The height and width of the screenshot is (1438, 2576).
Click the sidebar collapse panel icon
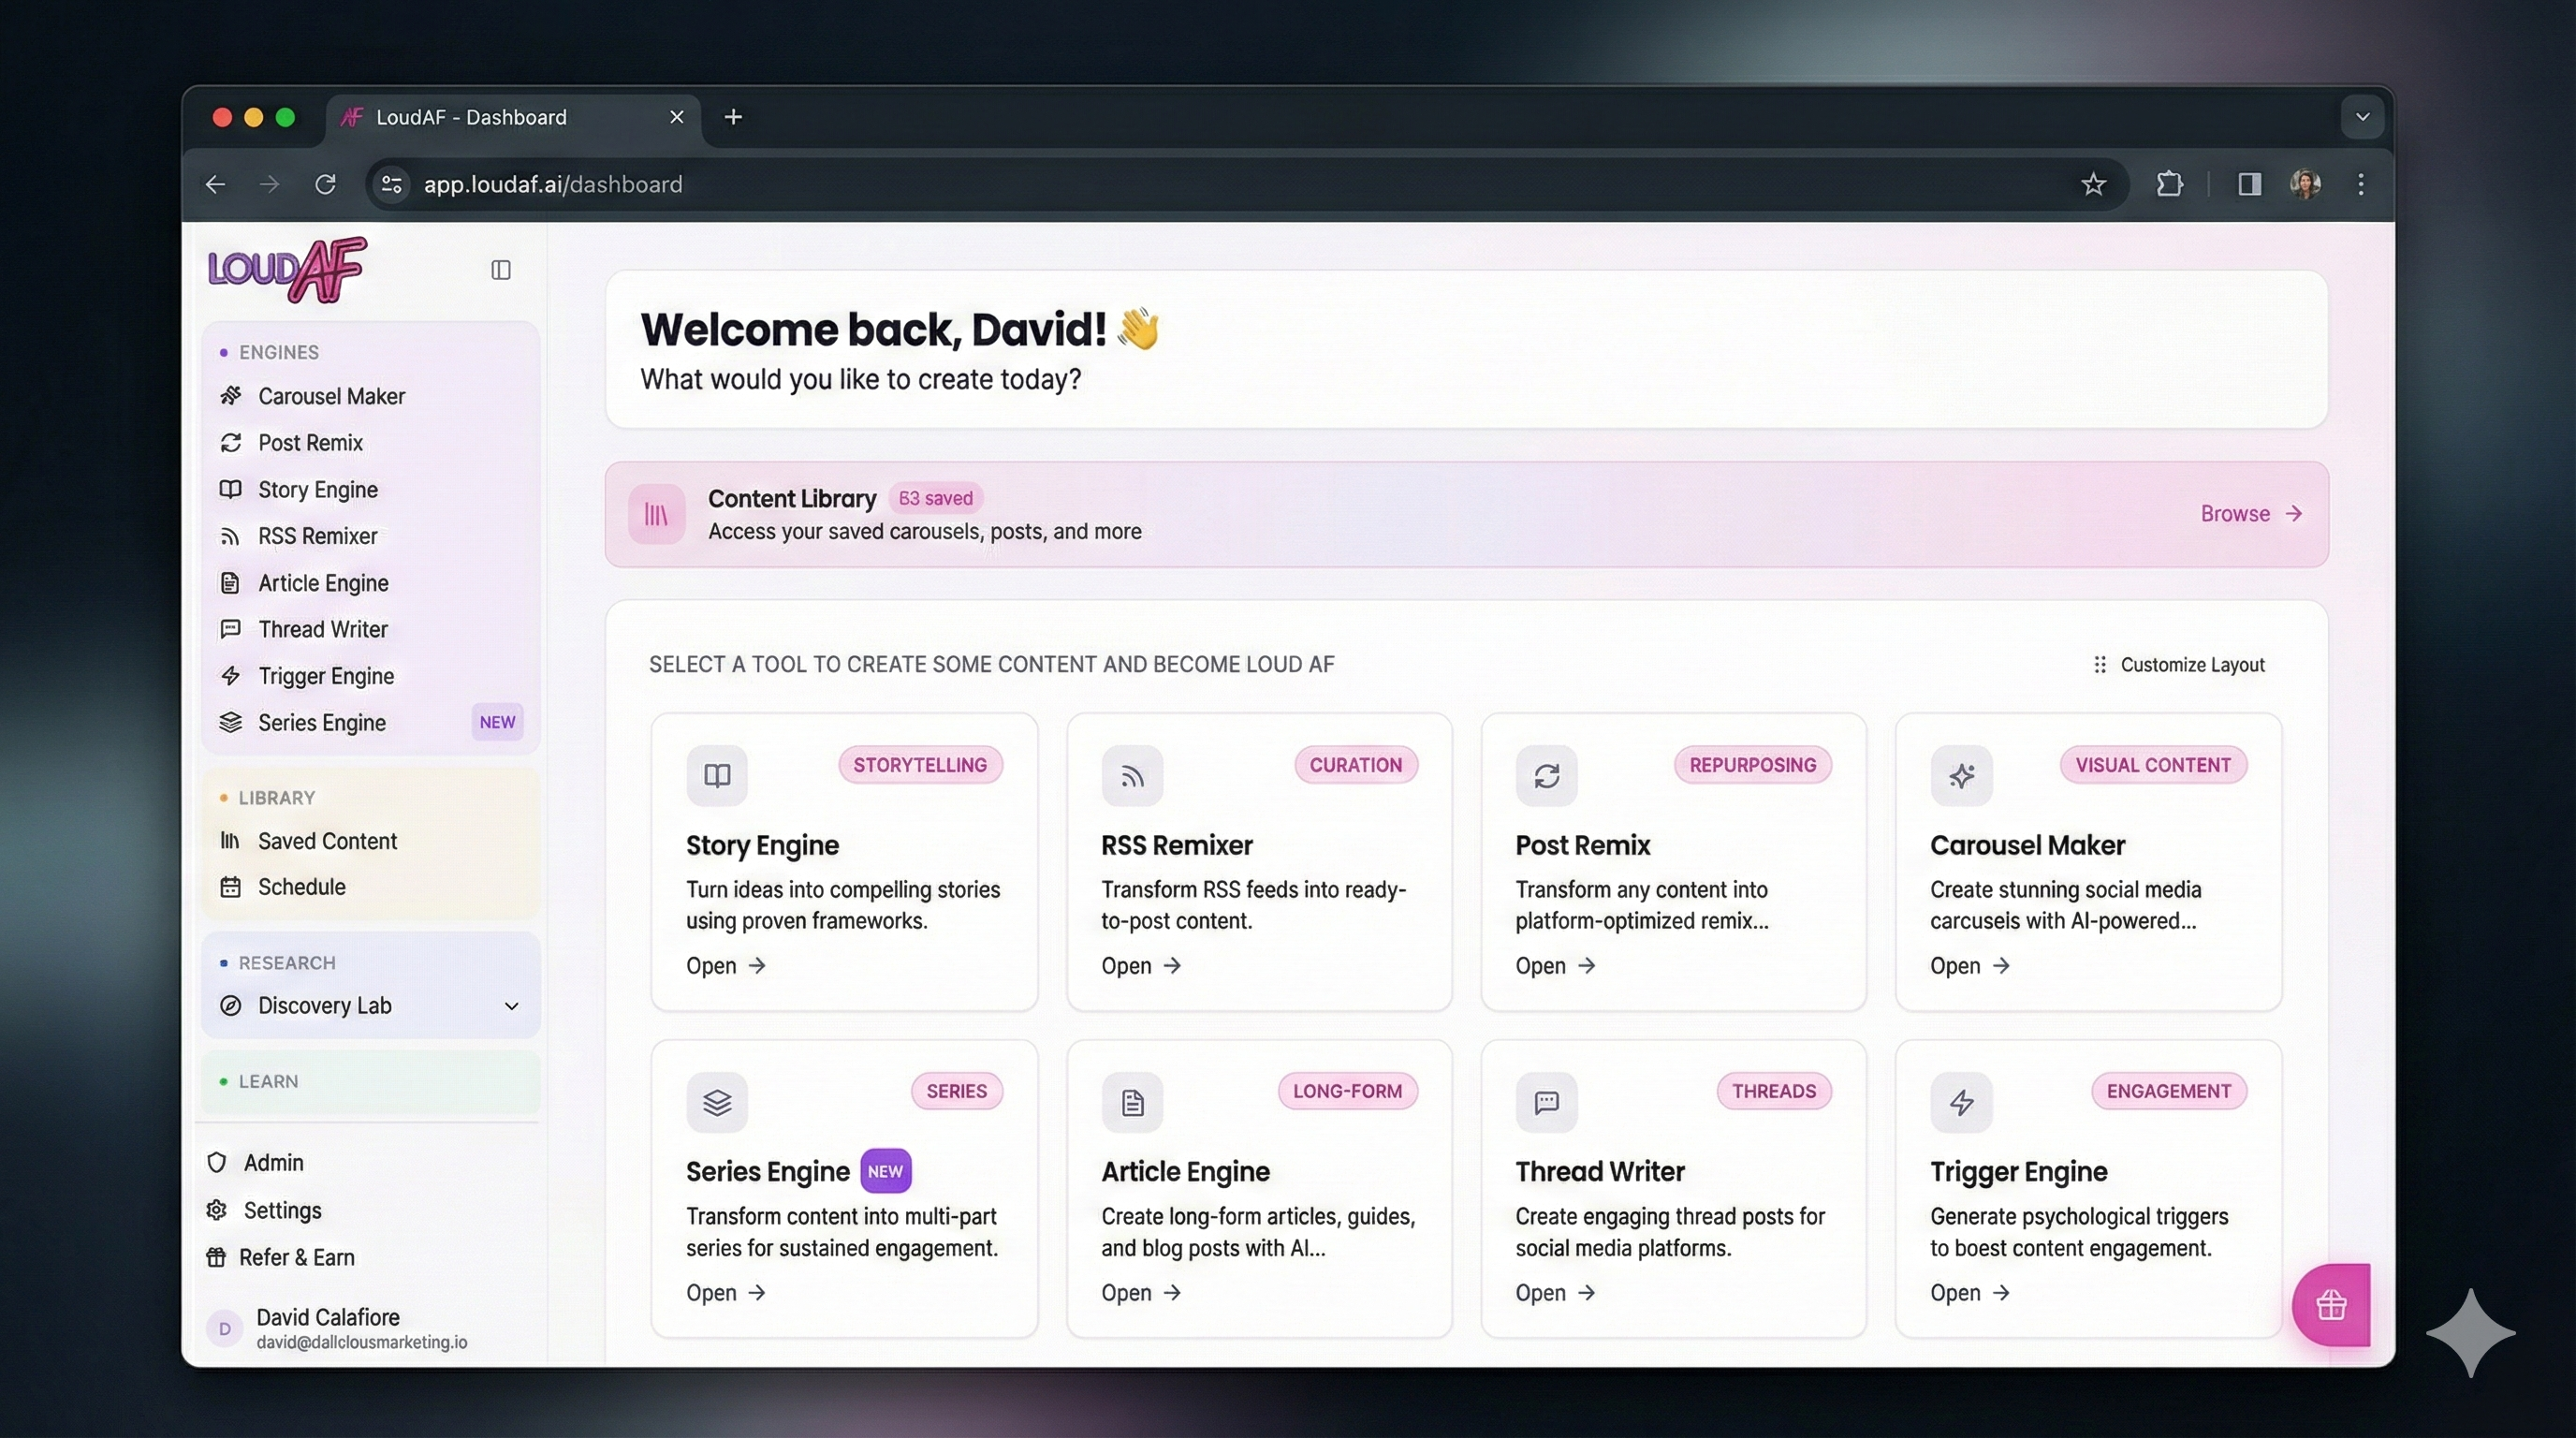point(501,270)
